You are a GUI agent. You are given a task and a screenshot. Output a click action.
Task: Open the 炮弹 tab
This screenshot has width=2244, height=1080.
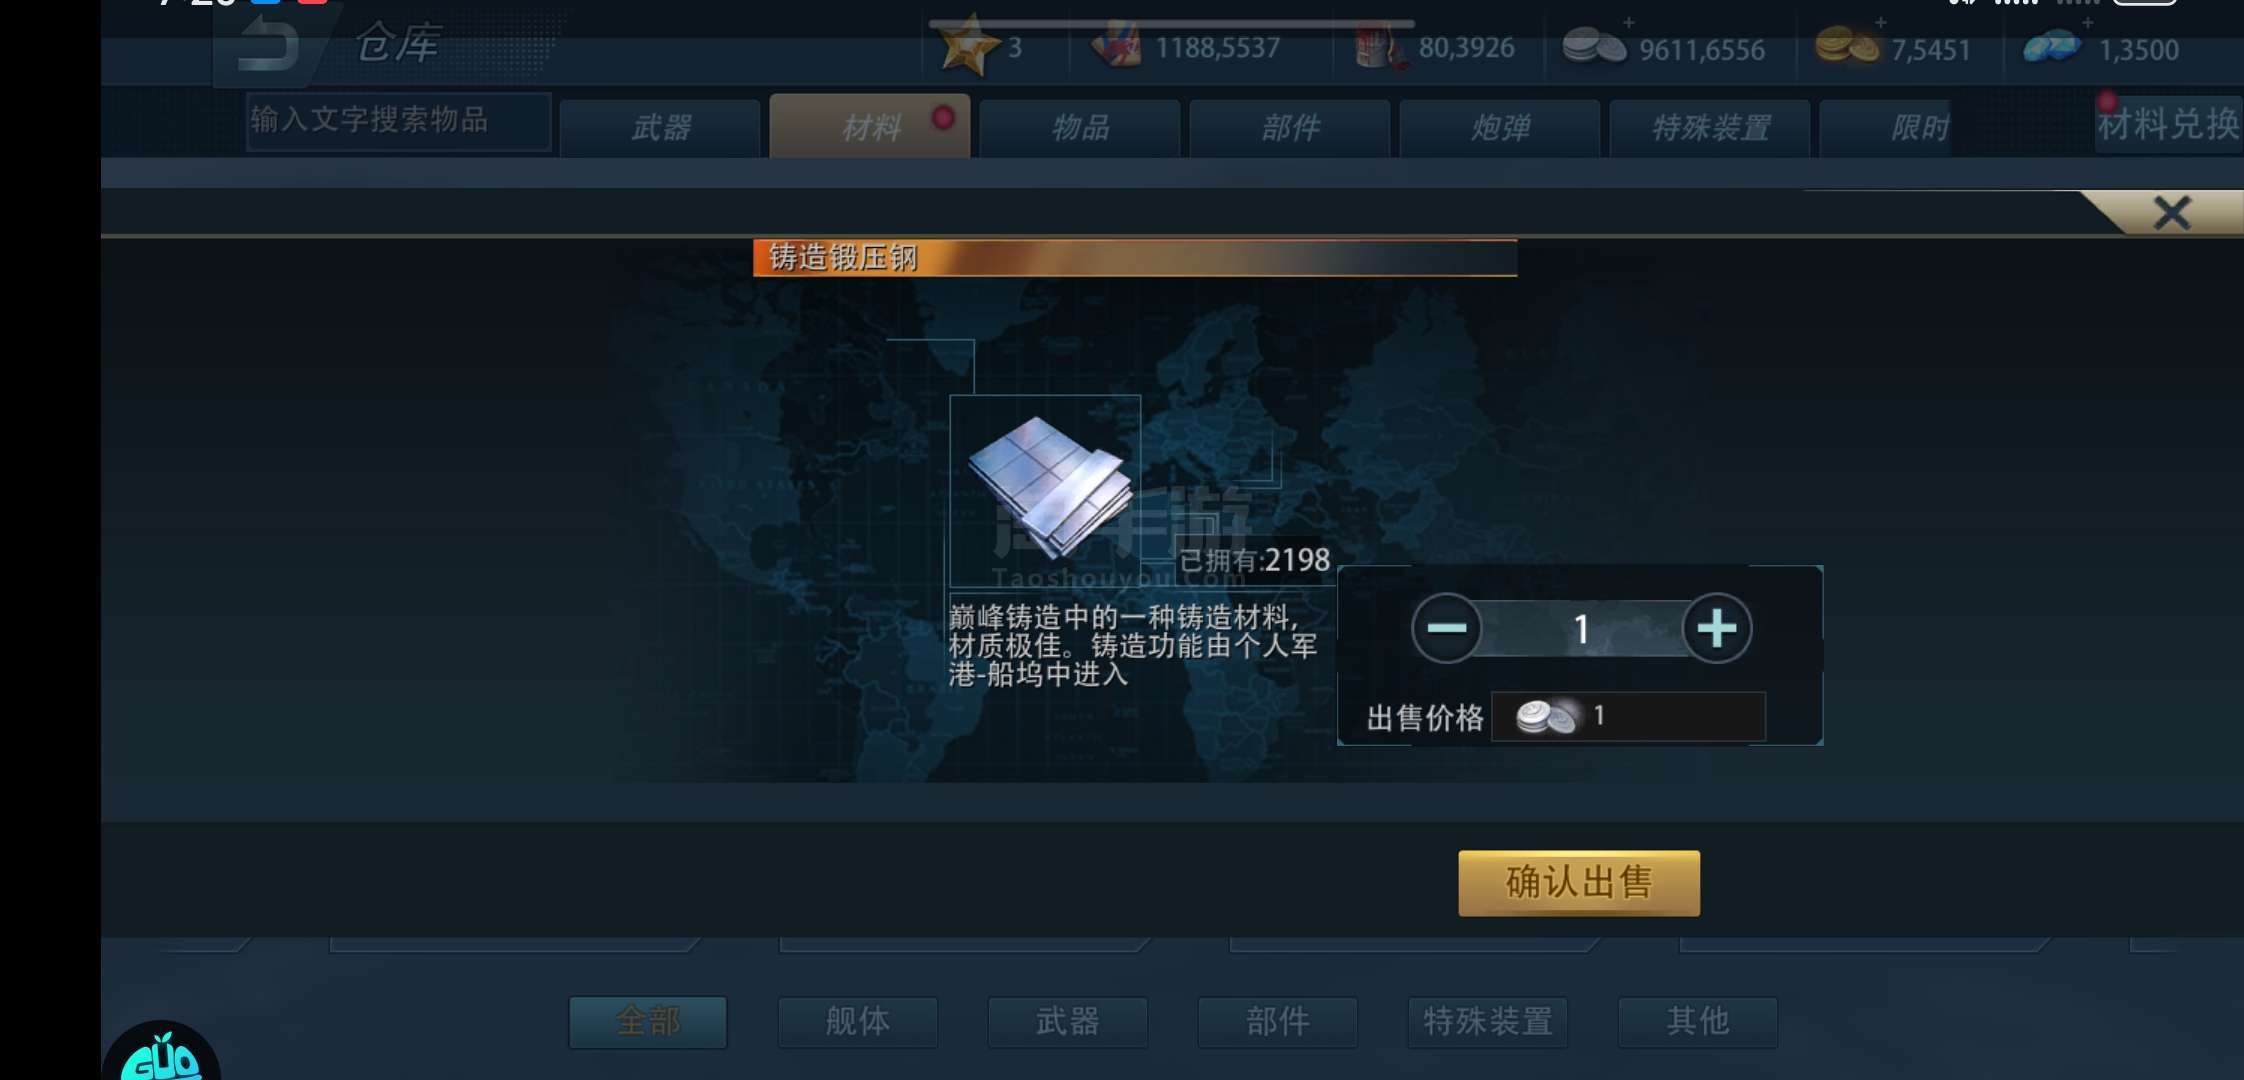tap(1500, 128)
